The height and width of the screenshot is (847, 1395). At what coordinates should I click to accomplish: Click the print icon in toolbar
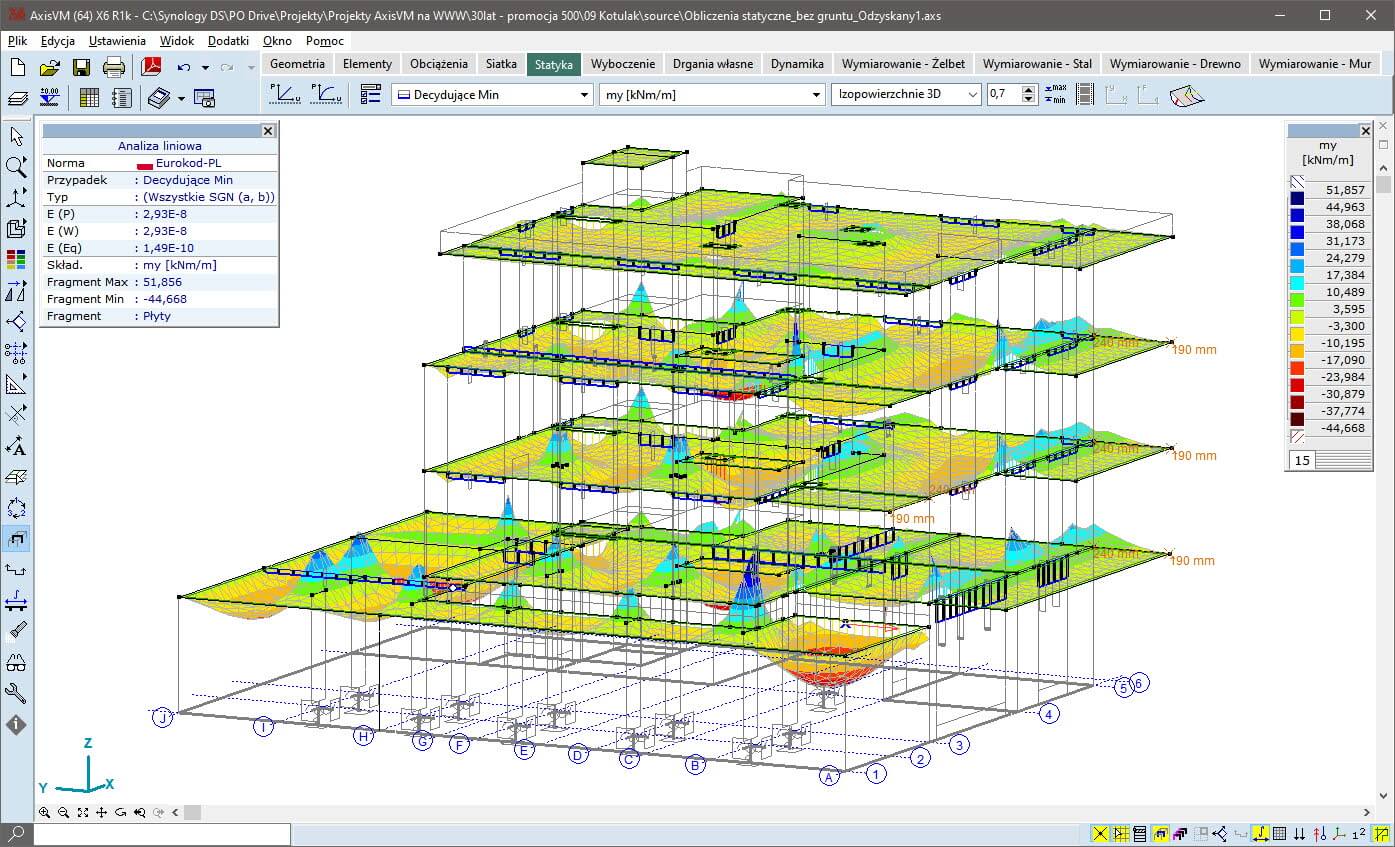[x=114, y=67]
